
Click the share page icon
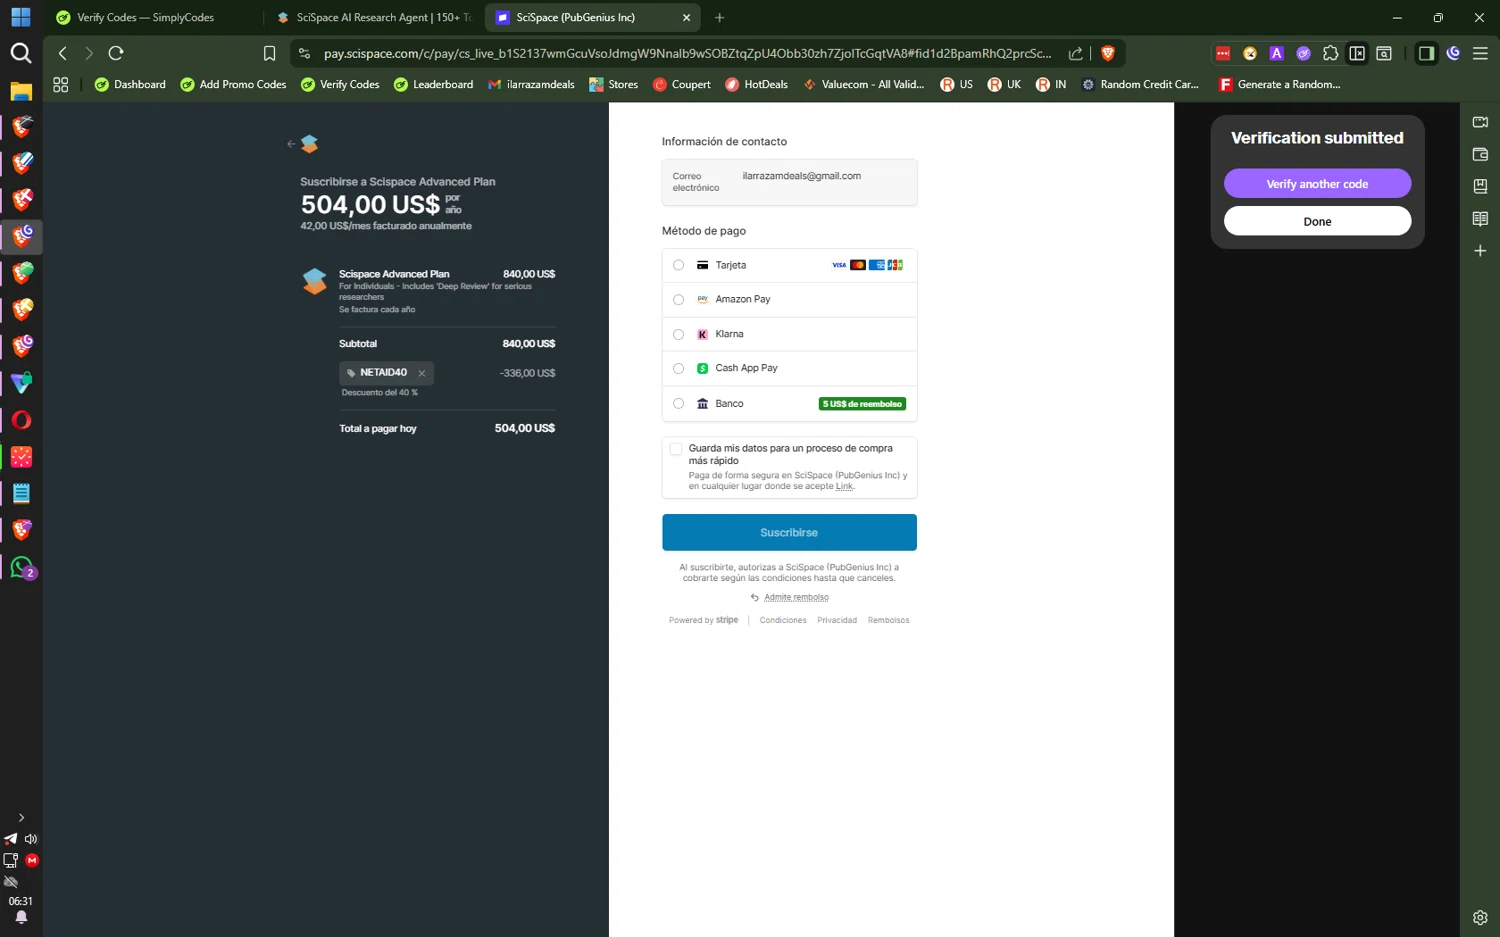(1076, 53)
